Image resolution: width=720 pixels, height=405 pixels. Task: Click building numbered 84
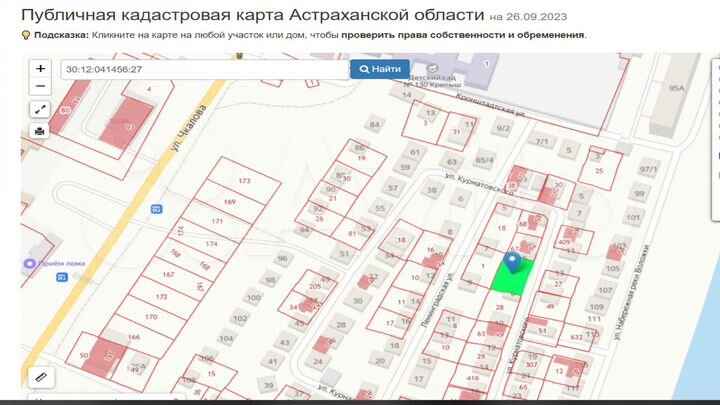click(x=375, y=124)
